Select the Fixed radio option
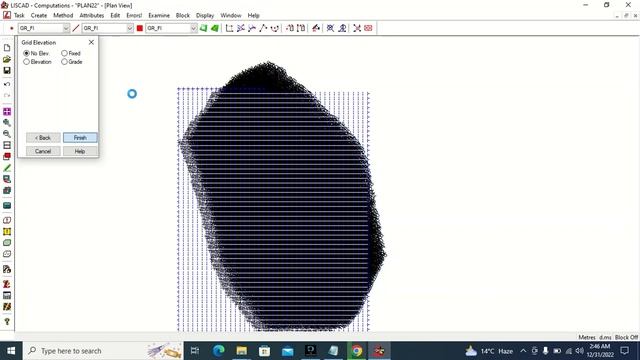Viewport: 640px width, 360px height. coord(64,53)
